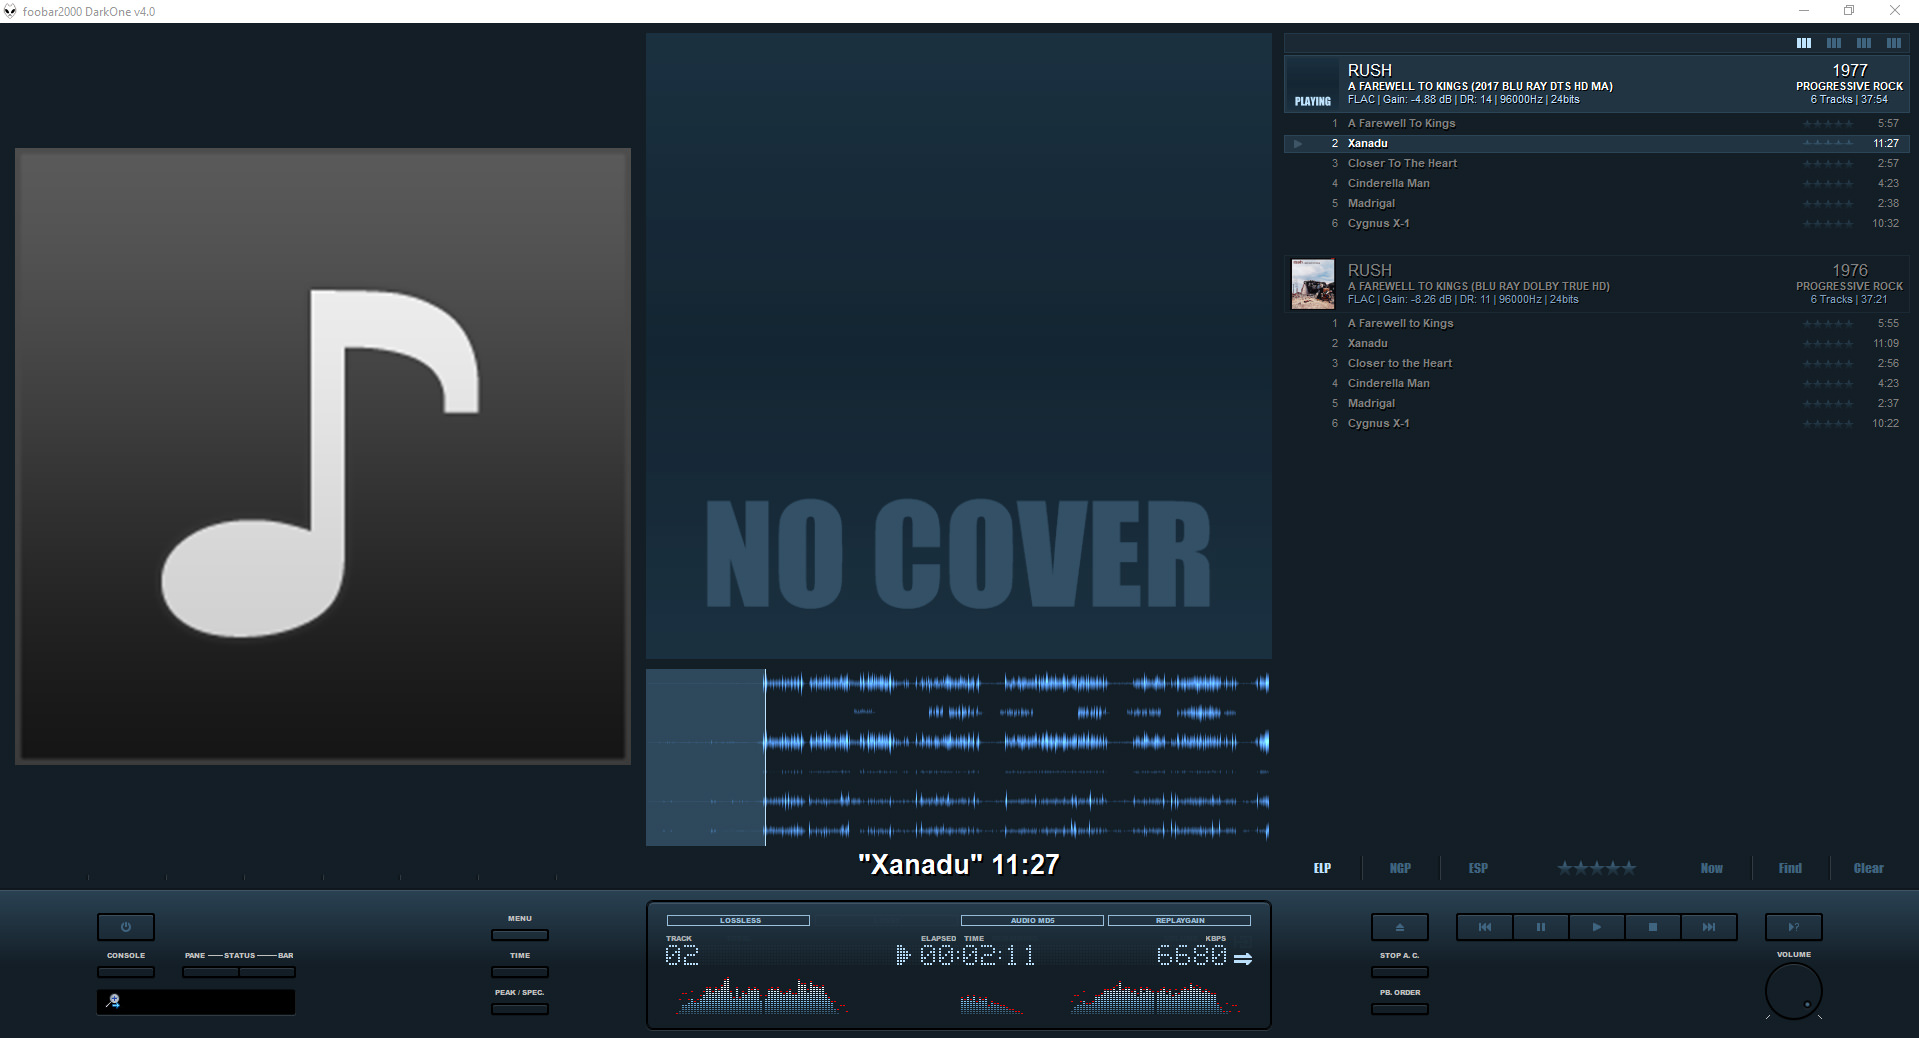Toggle the Menu button
The width and height of the screenshot is (1919, 1038).
[x=520, y=935]
